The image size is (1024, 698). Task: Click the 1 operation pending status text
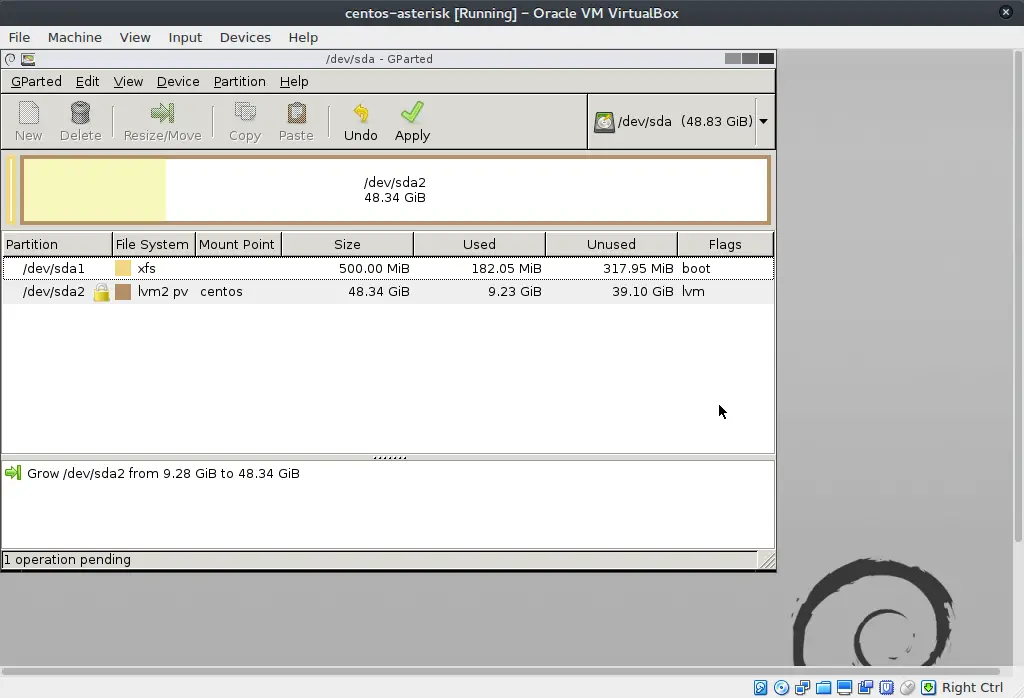[x=67, y=560]
